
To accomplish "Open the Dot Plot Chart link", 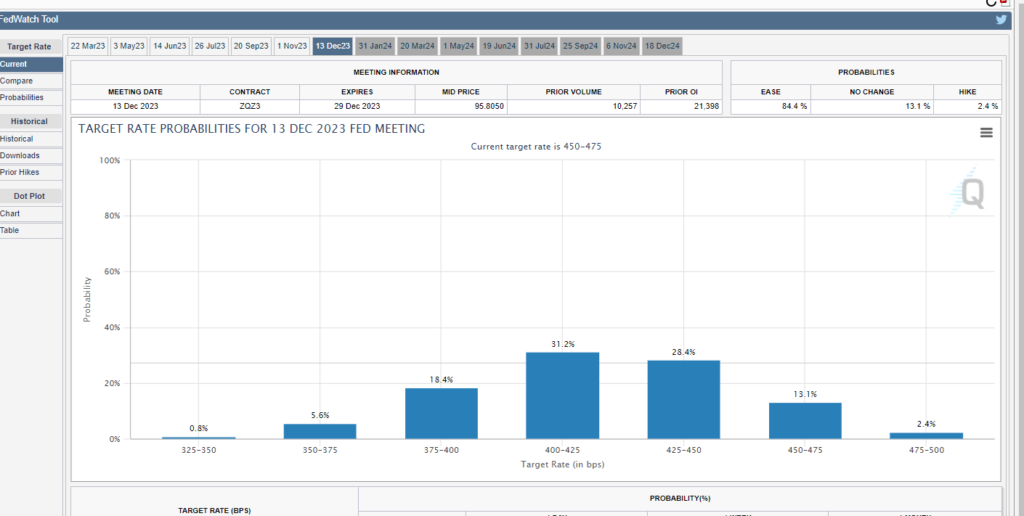I will (10, 214).
